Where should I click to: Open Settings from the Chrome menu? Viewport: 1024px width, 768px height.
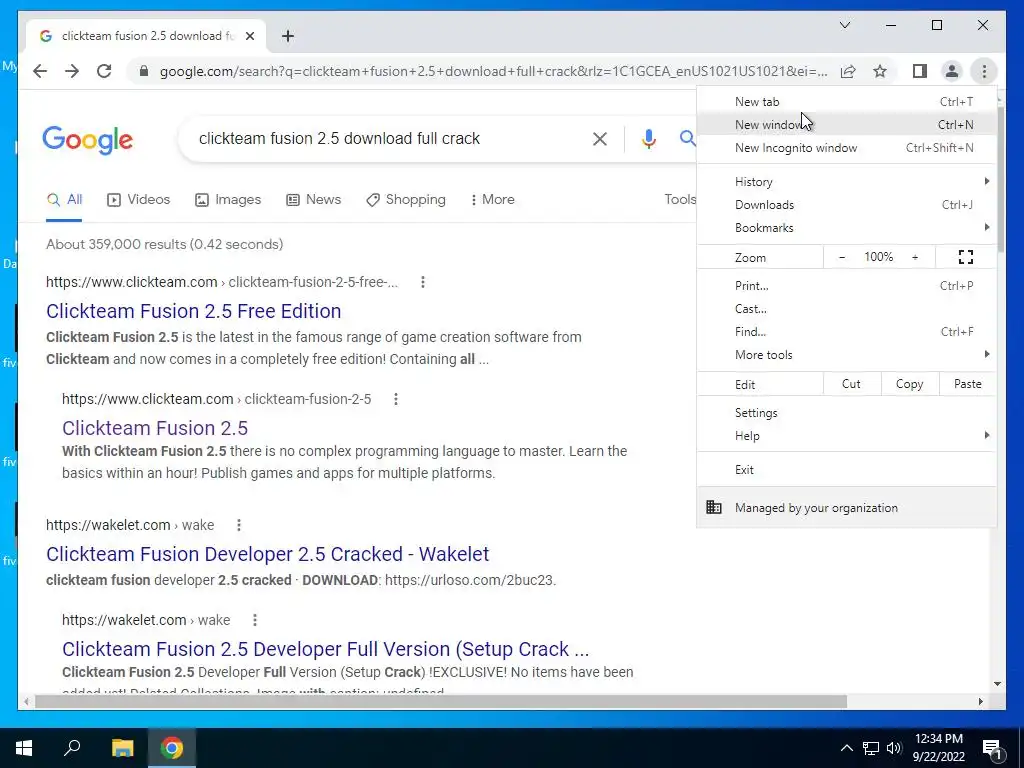[x=846, y=413]
